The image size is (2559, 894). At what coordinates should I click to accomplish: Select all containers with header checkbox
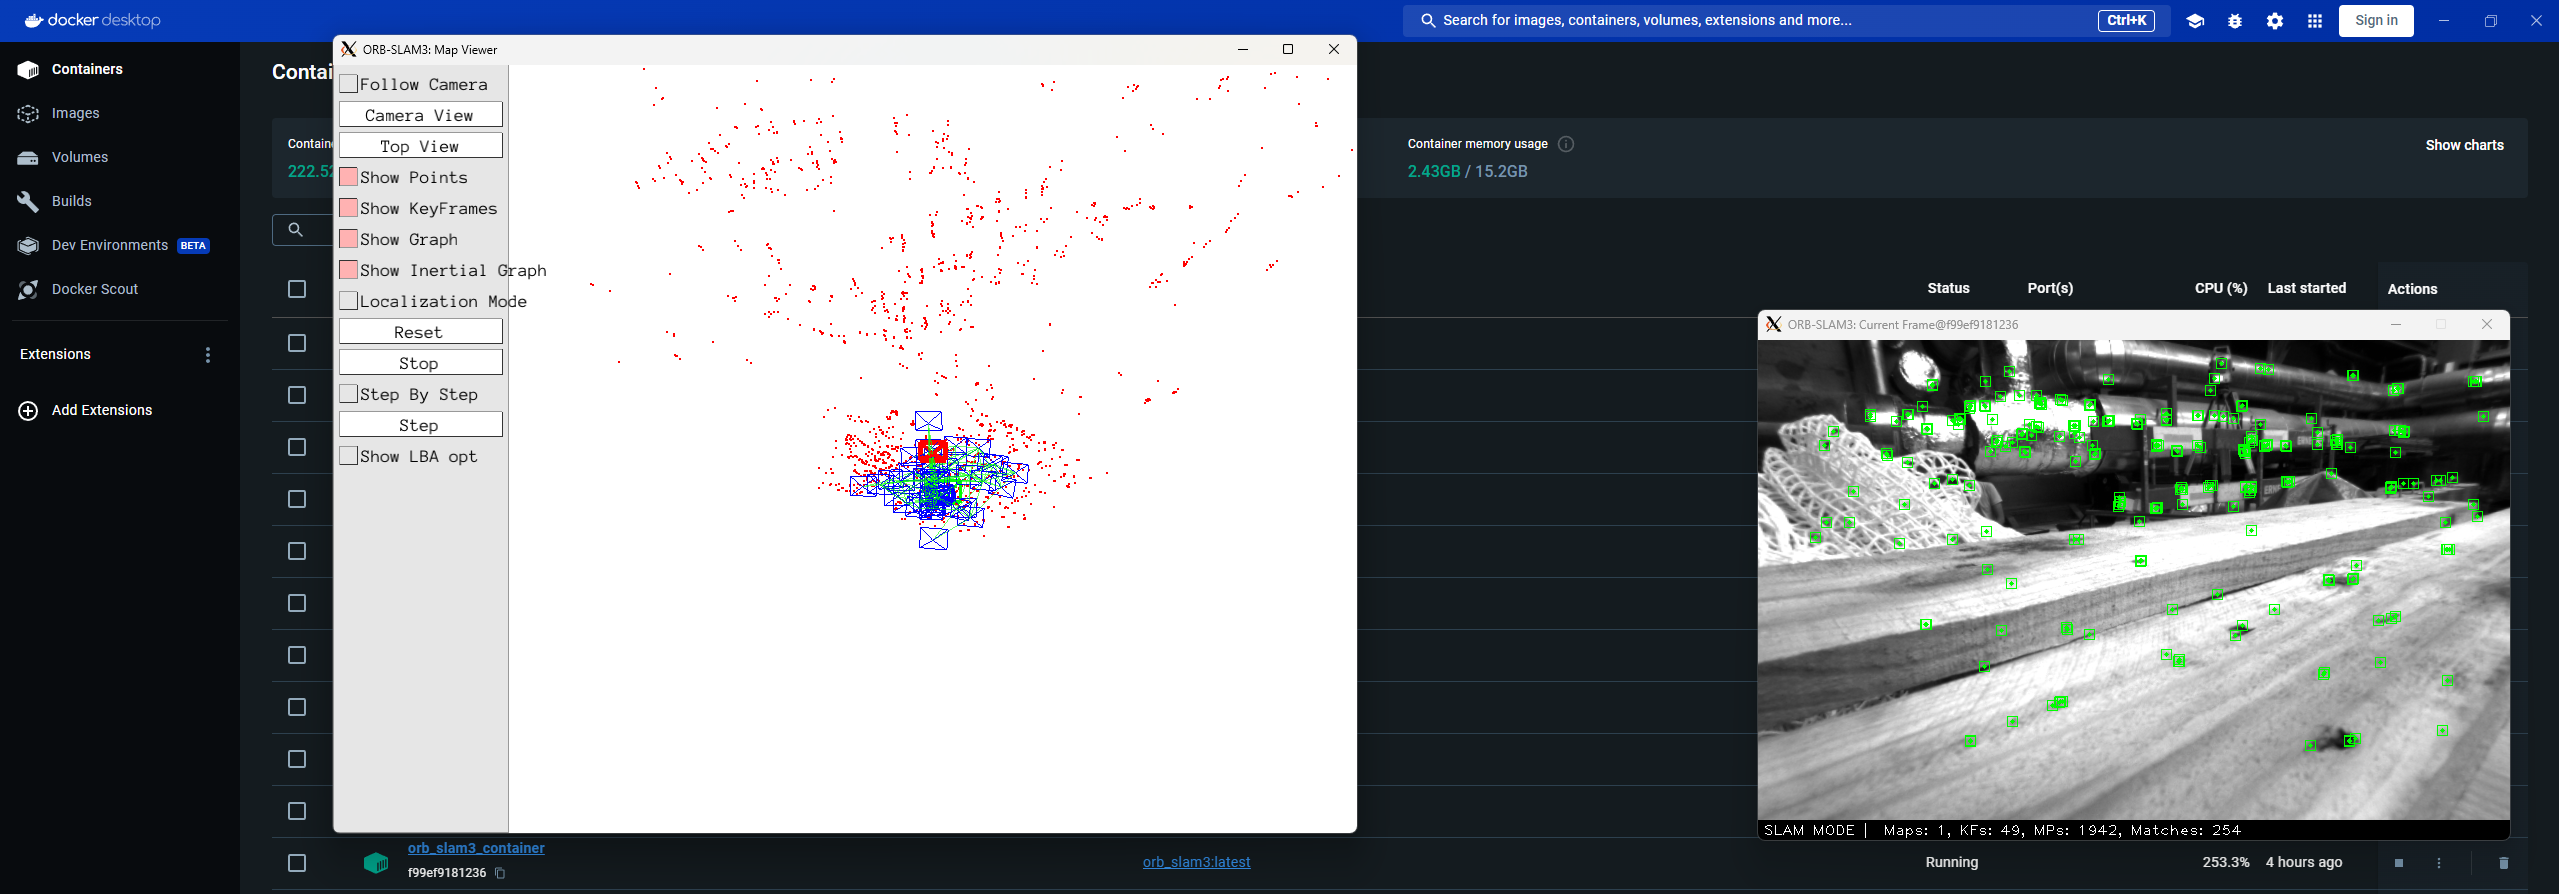click(x=297, y=289)
